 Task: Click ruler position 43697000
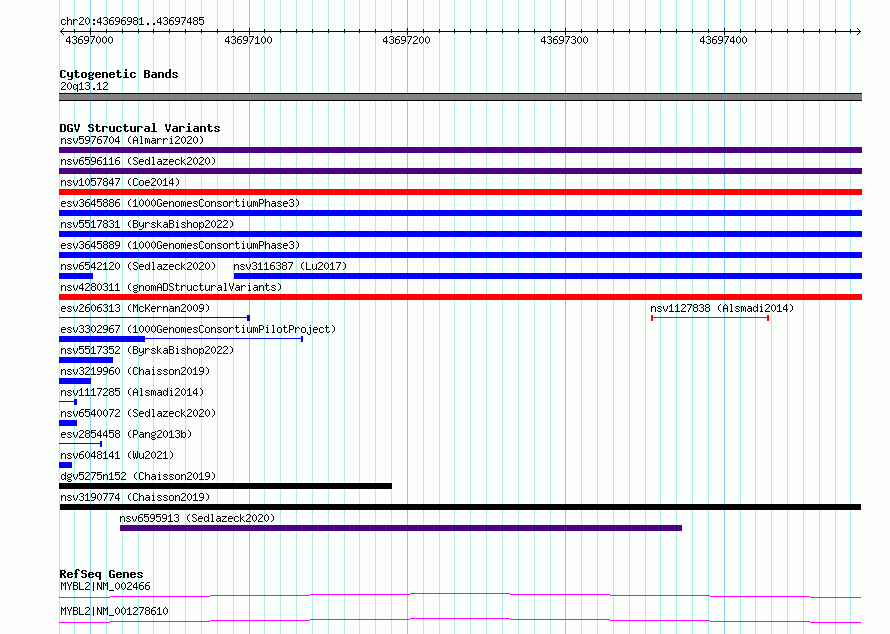click(x=89, y=40)
